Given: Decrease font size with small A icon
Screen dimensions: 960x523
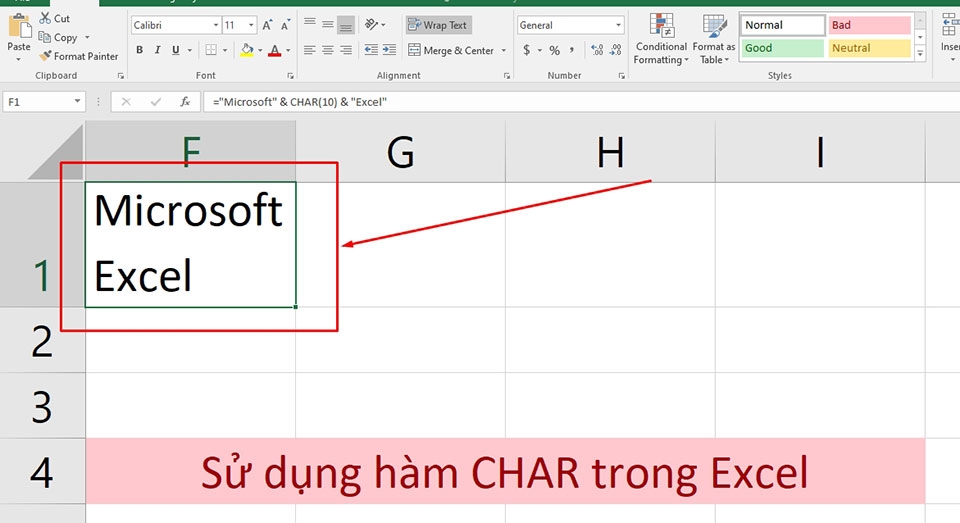Looking at the screenshot, I should coord(285,25).
